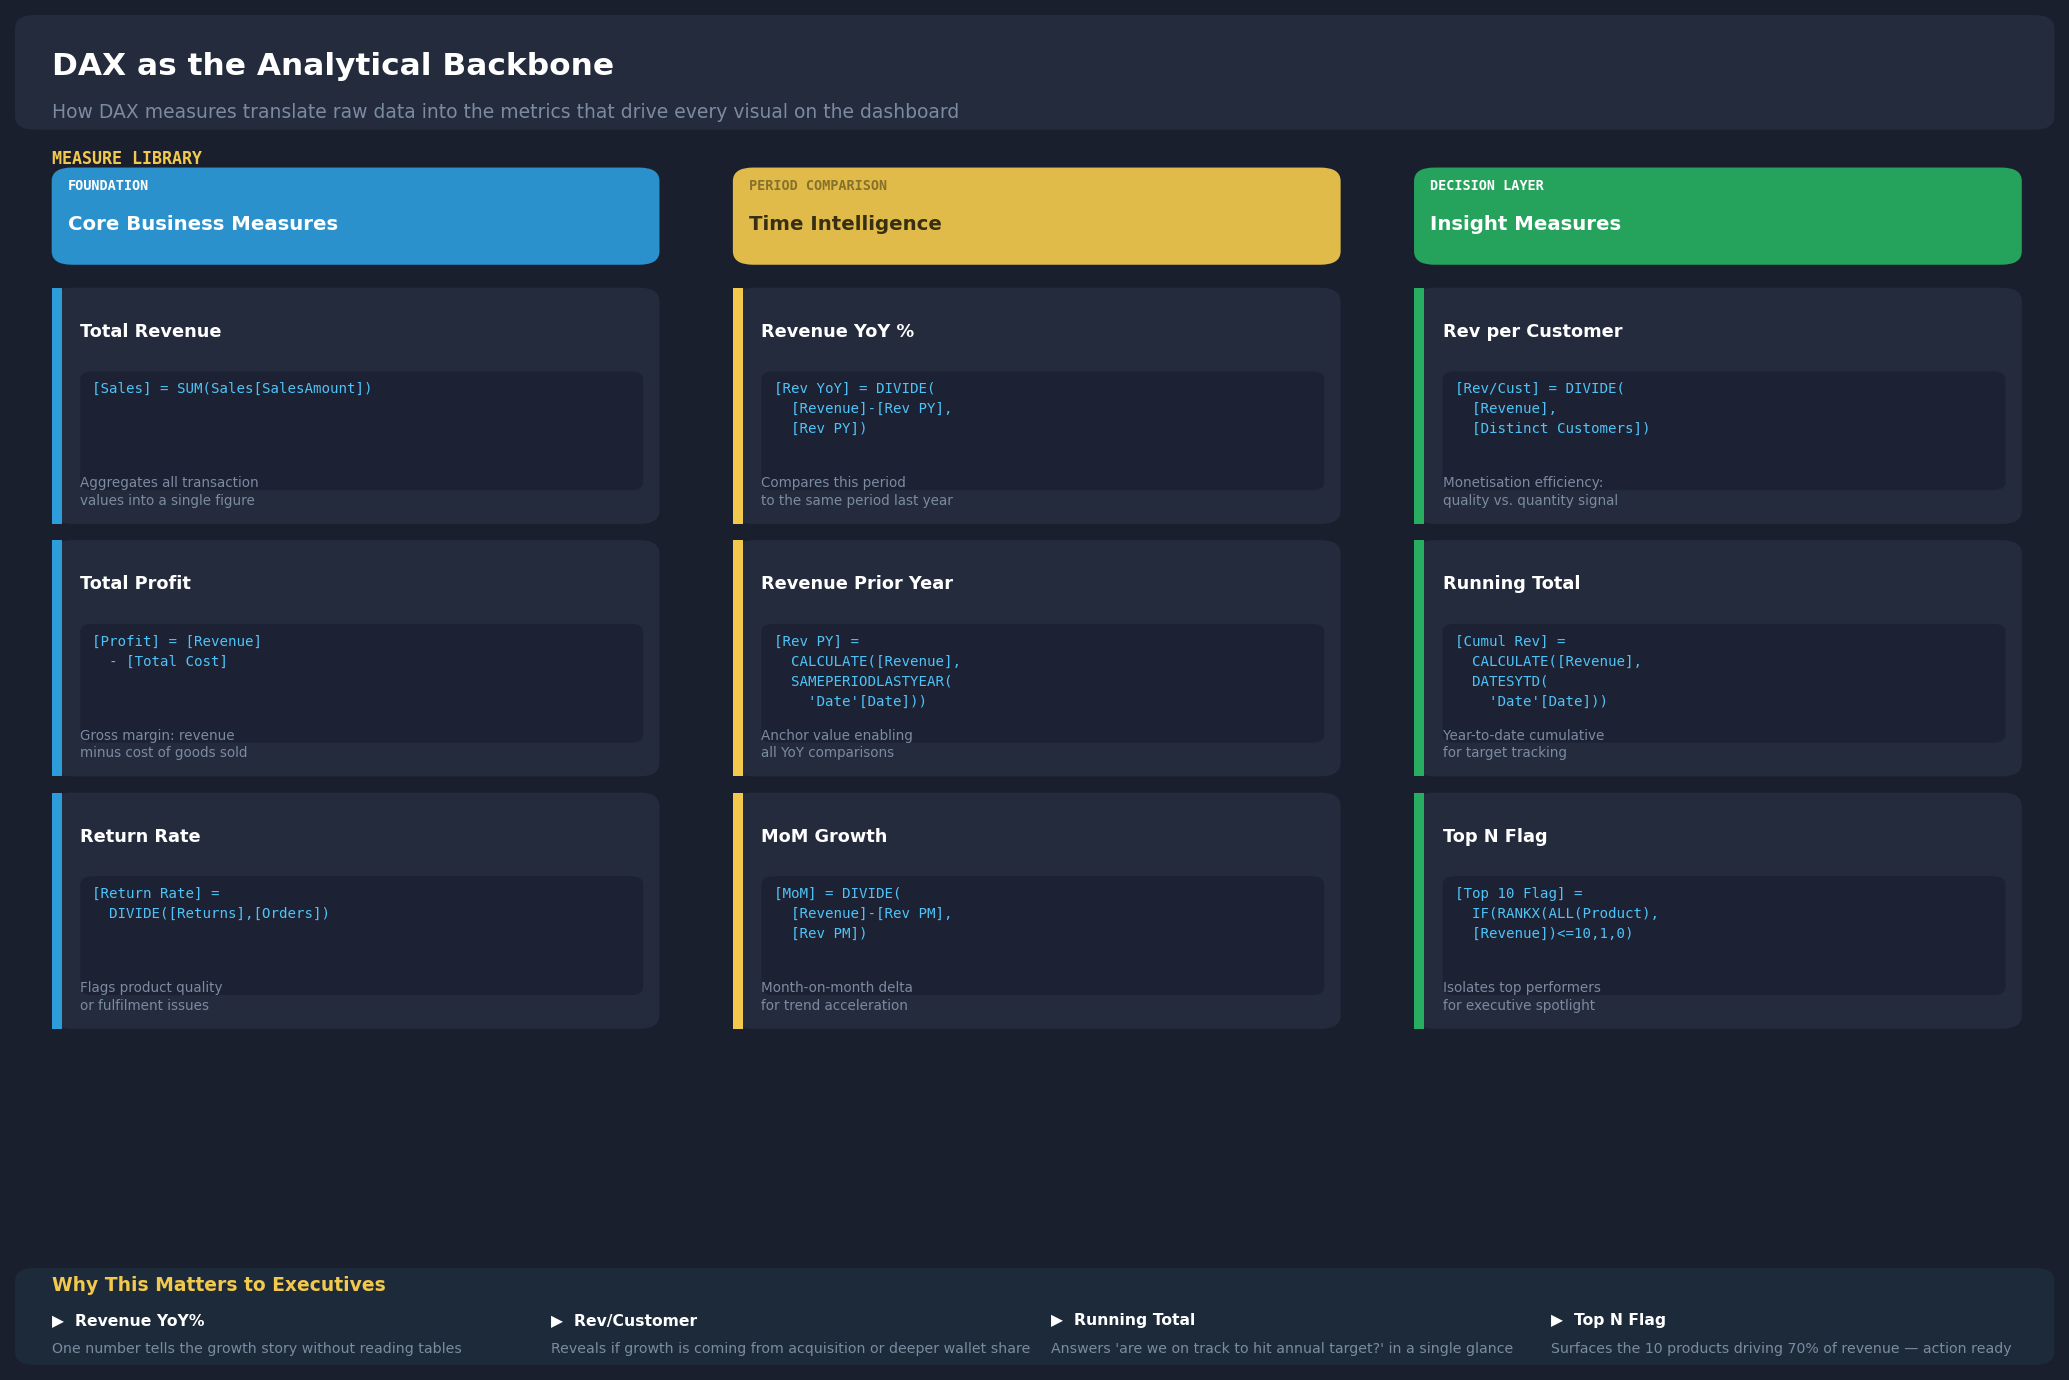Click 'Aggregates all transaction' description
Image resolution: width=2069 pixels, height=1380 pixels.
tap(169, 482)
